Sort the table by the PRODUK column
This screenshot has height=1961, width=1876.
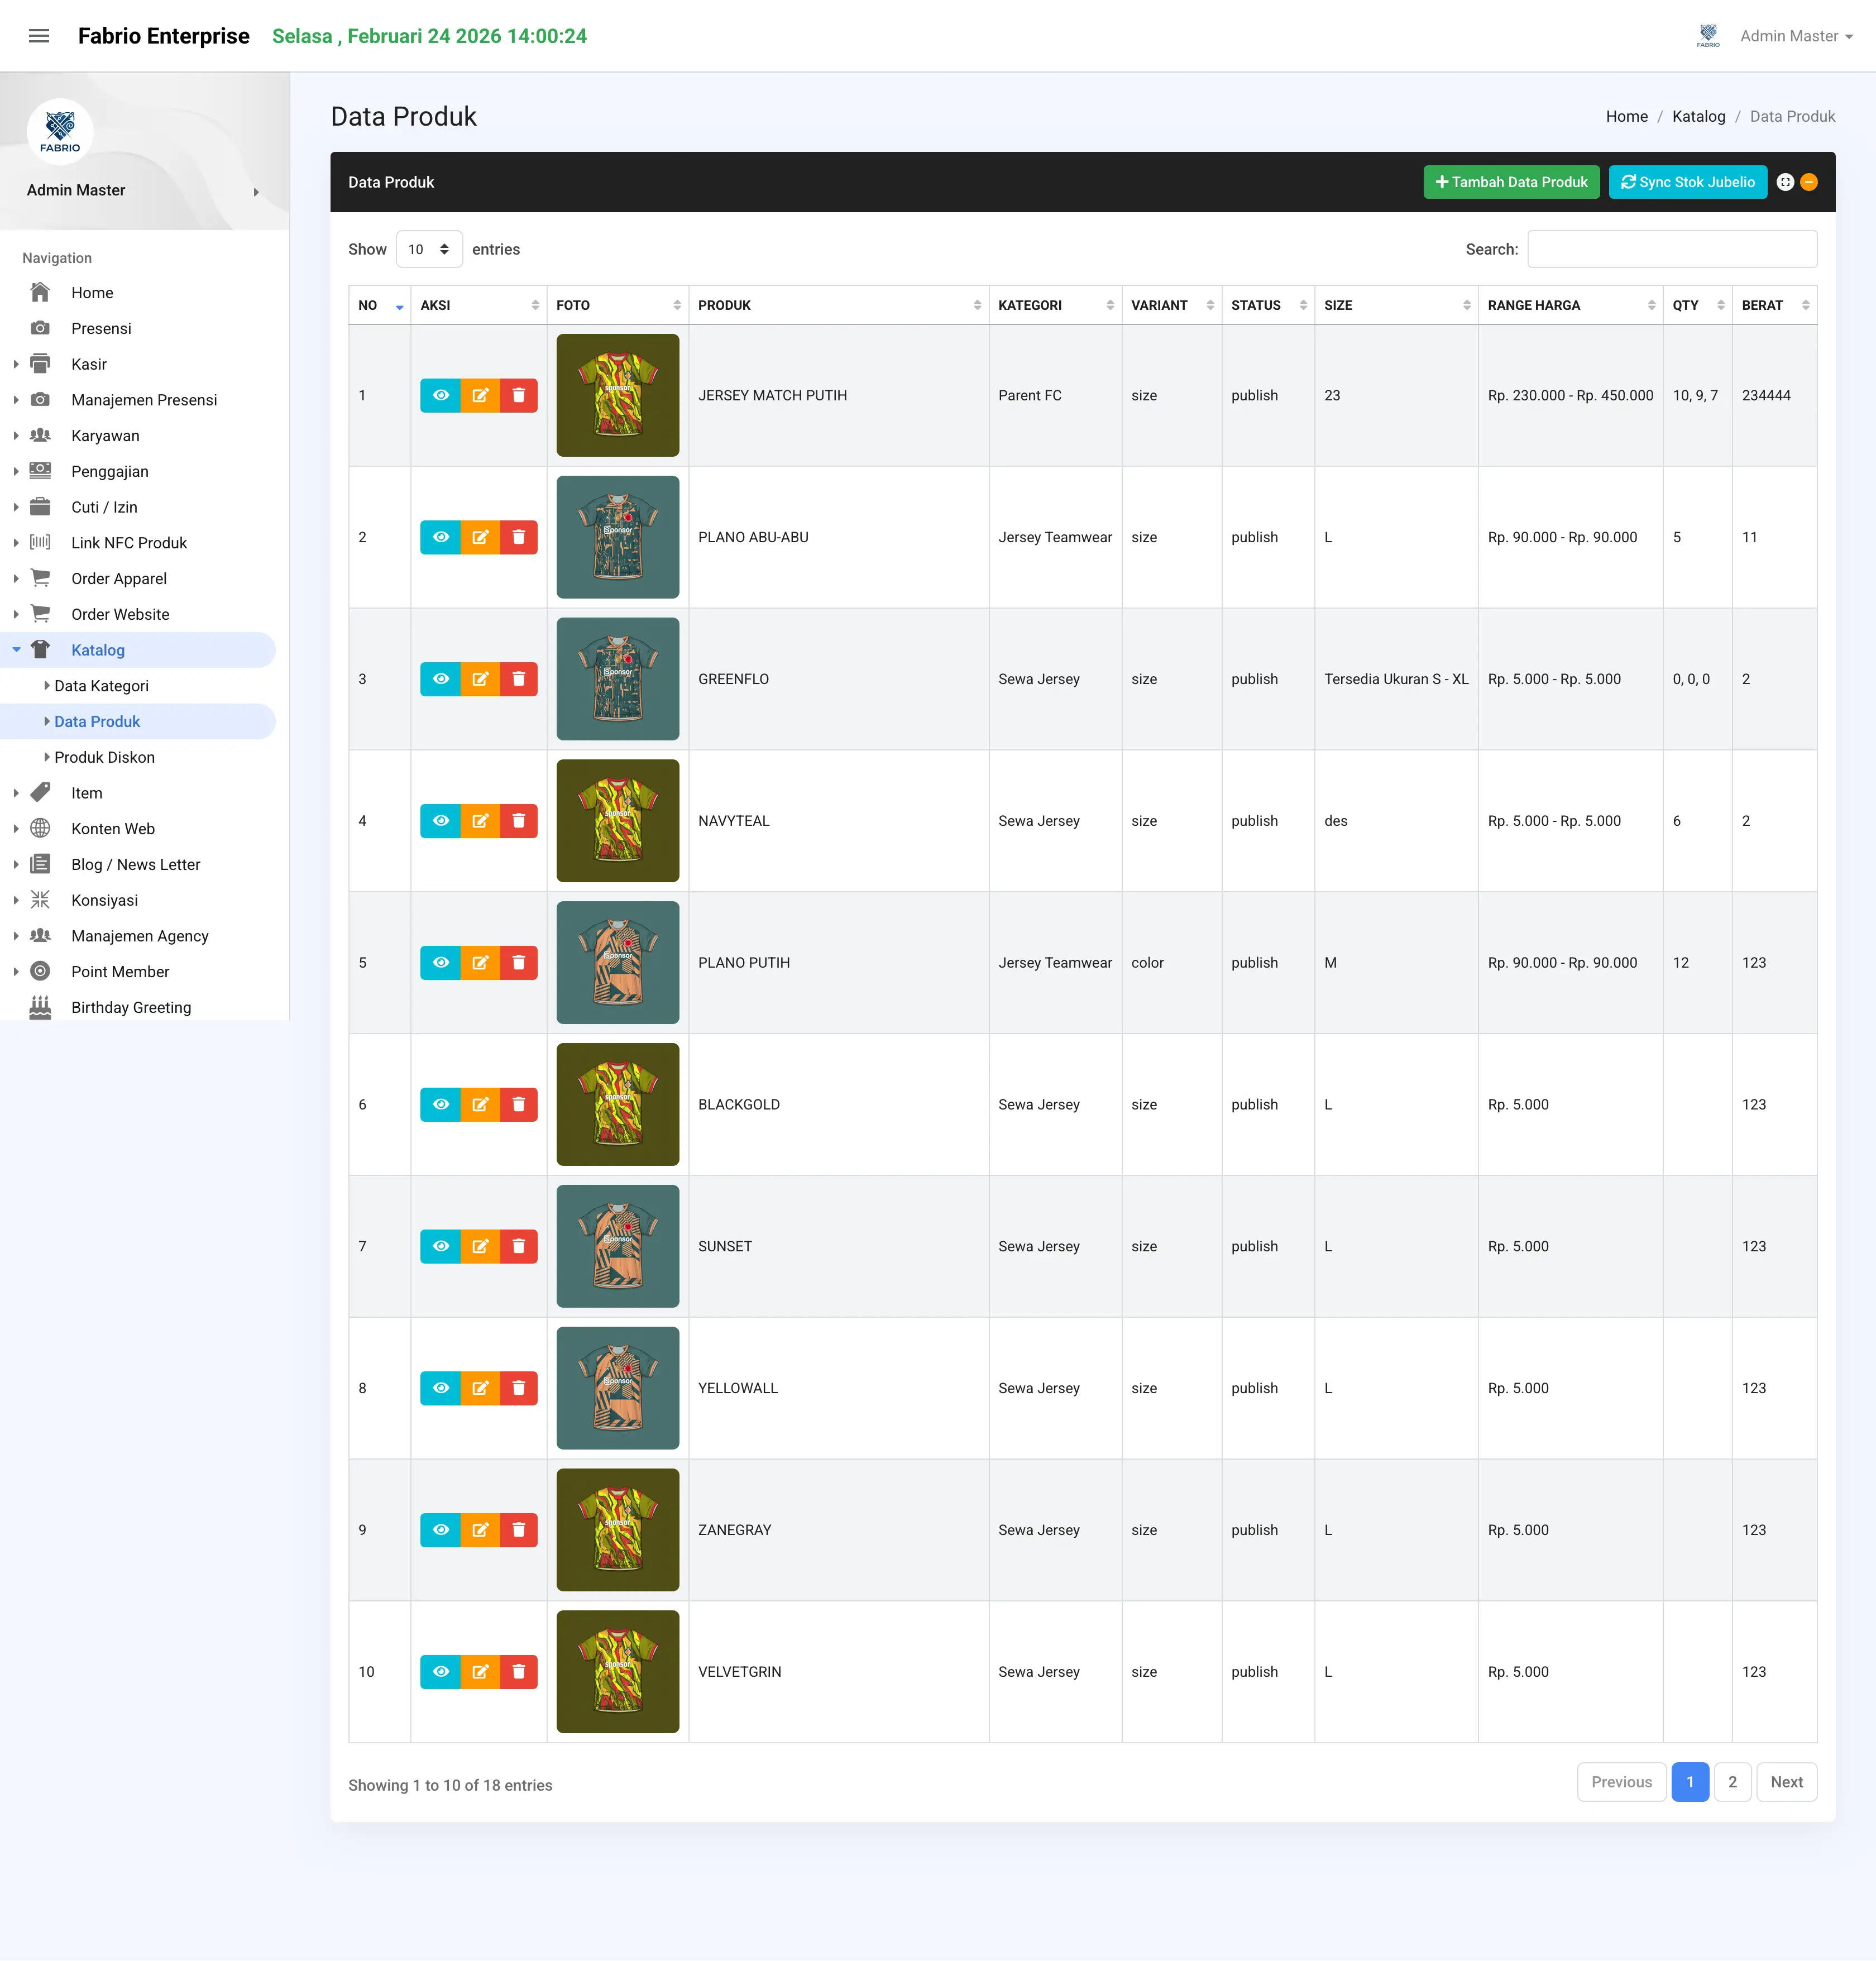(838, 305)
